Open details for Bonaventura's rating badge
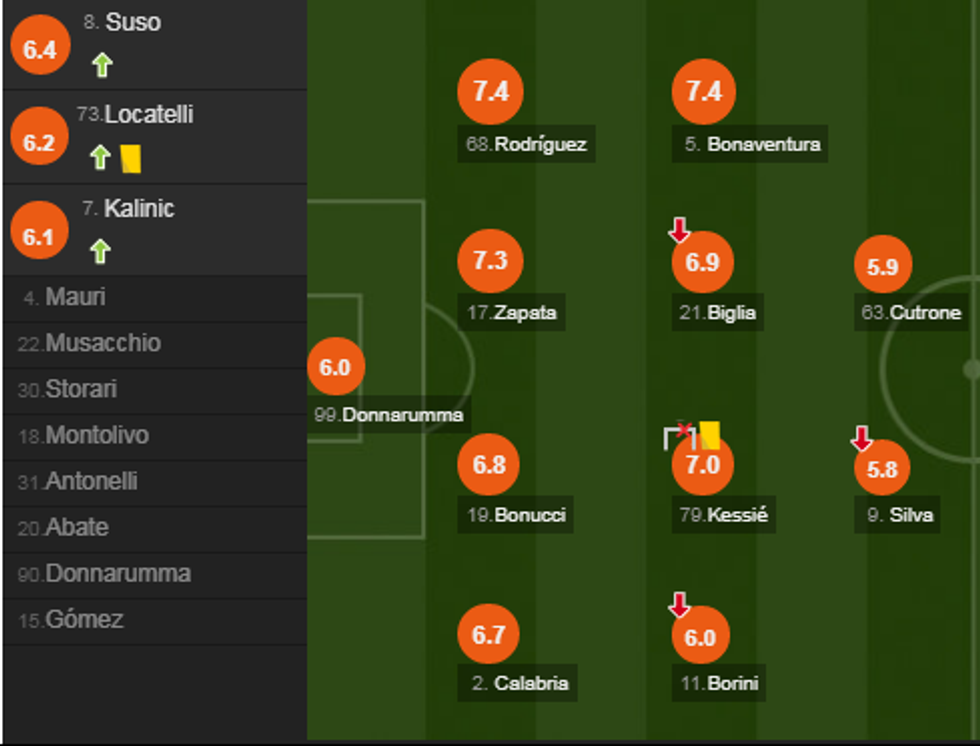This screenshot has width=980, height=746. pyautogui.click(x=702, y=91)
